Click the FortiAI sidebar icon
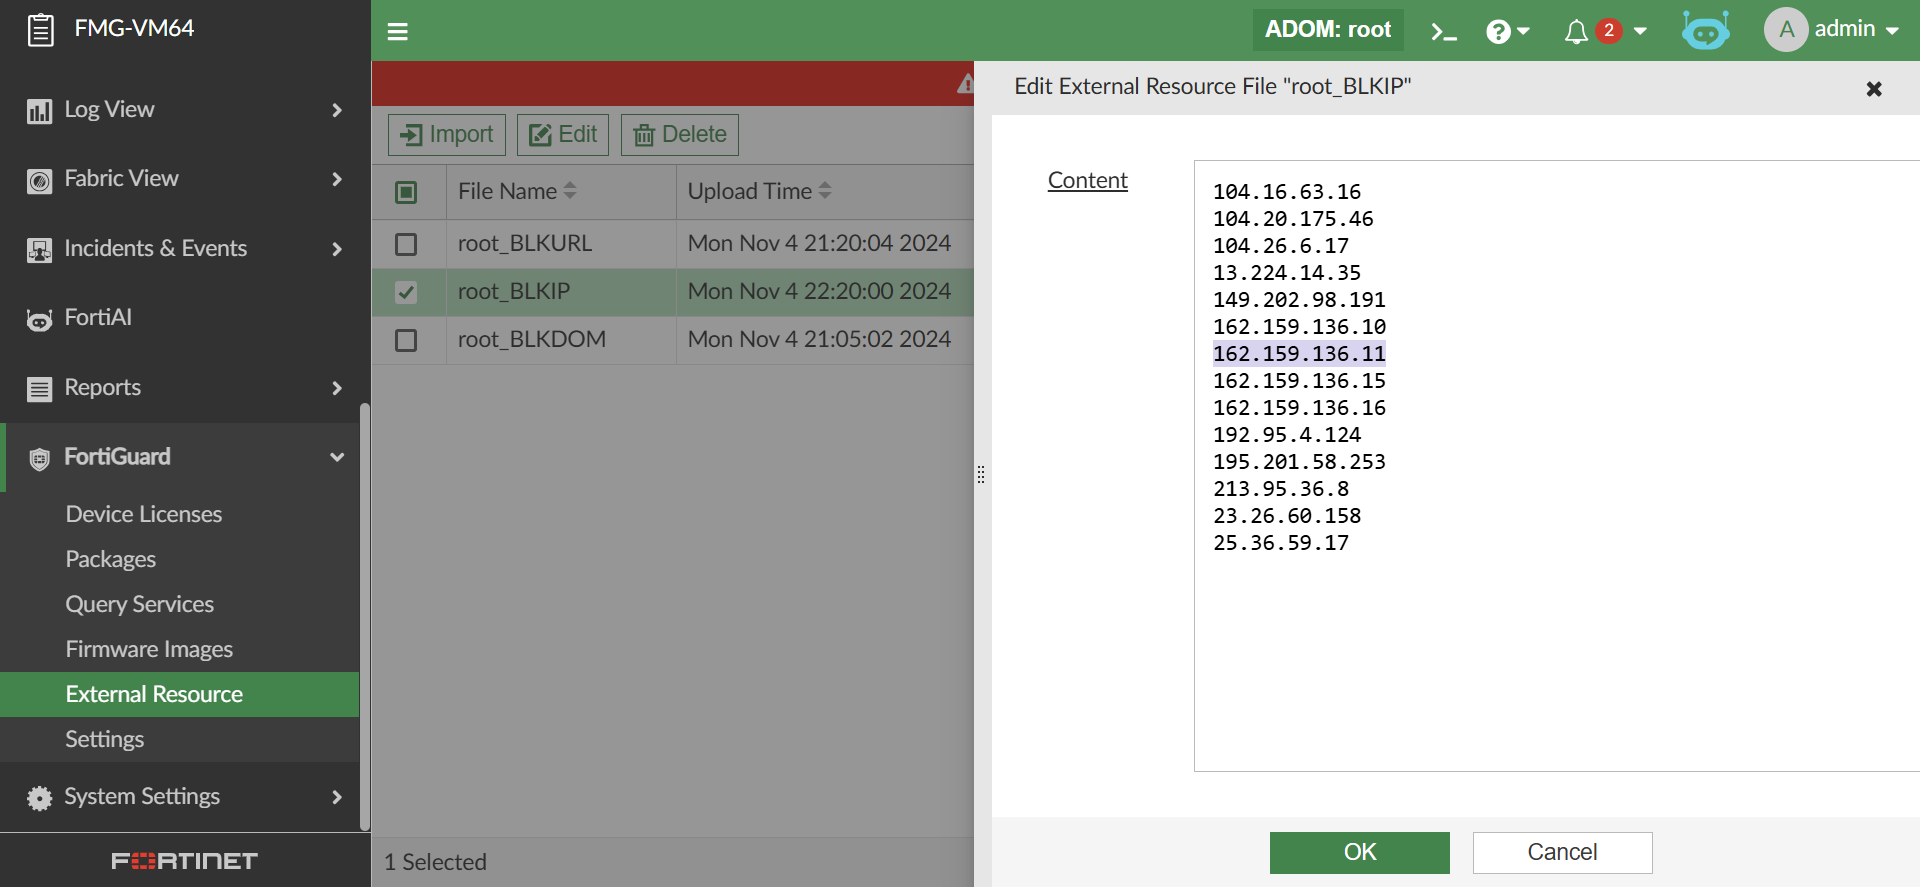 point(39,319)
